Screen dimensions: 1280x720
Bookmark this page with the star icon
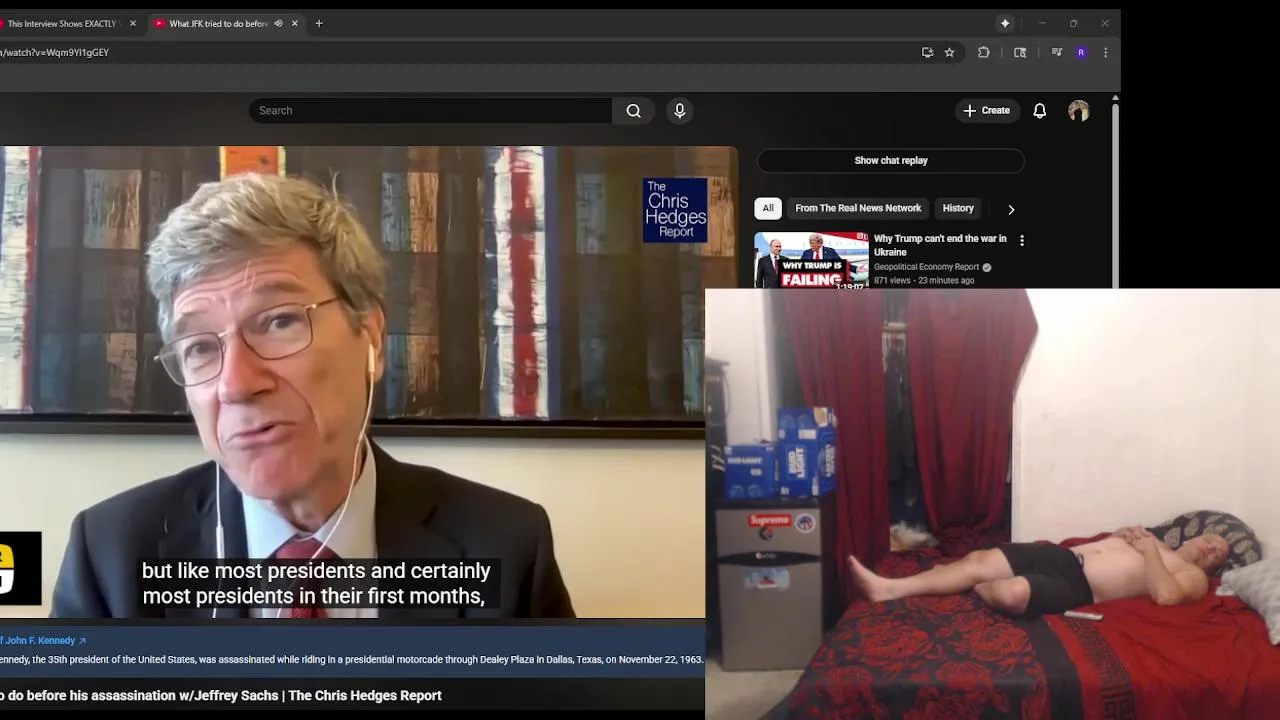pos(949,52)
